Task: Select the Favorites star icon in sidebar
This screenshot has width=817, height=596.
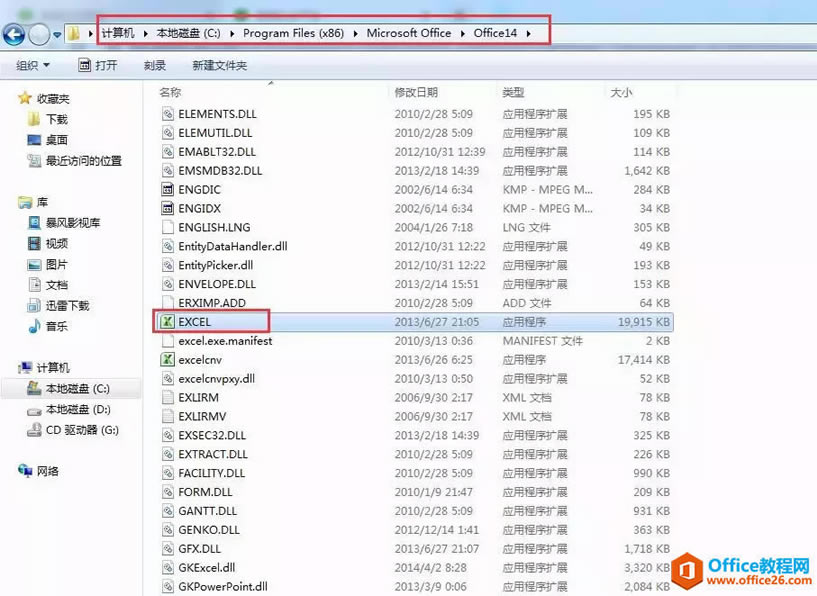Action: click(x=25, y=98)
